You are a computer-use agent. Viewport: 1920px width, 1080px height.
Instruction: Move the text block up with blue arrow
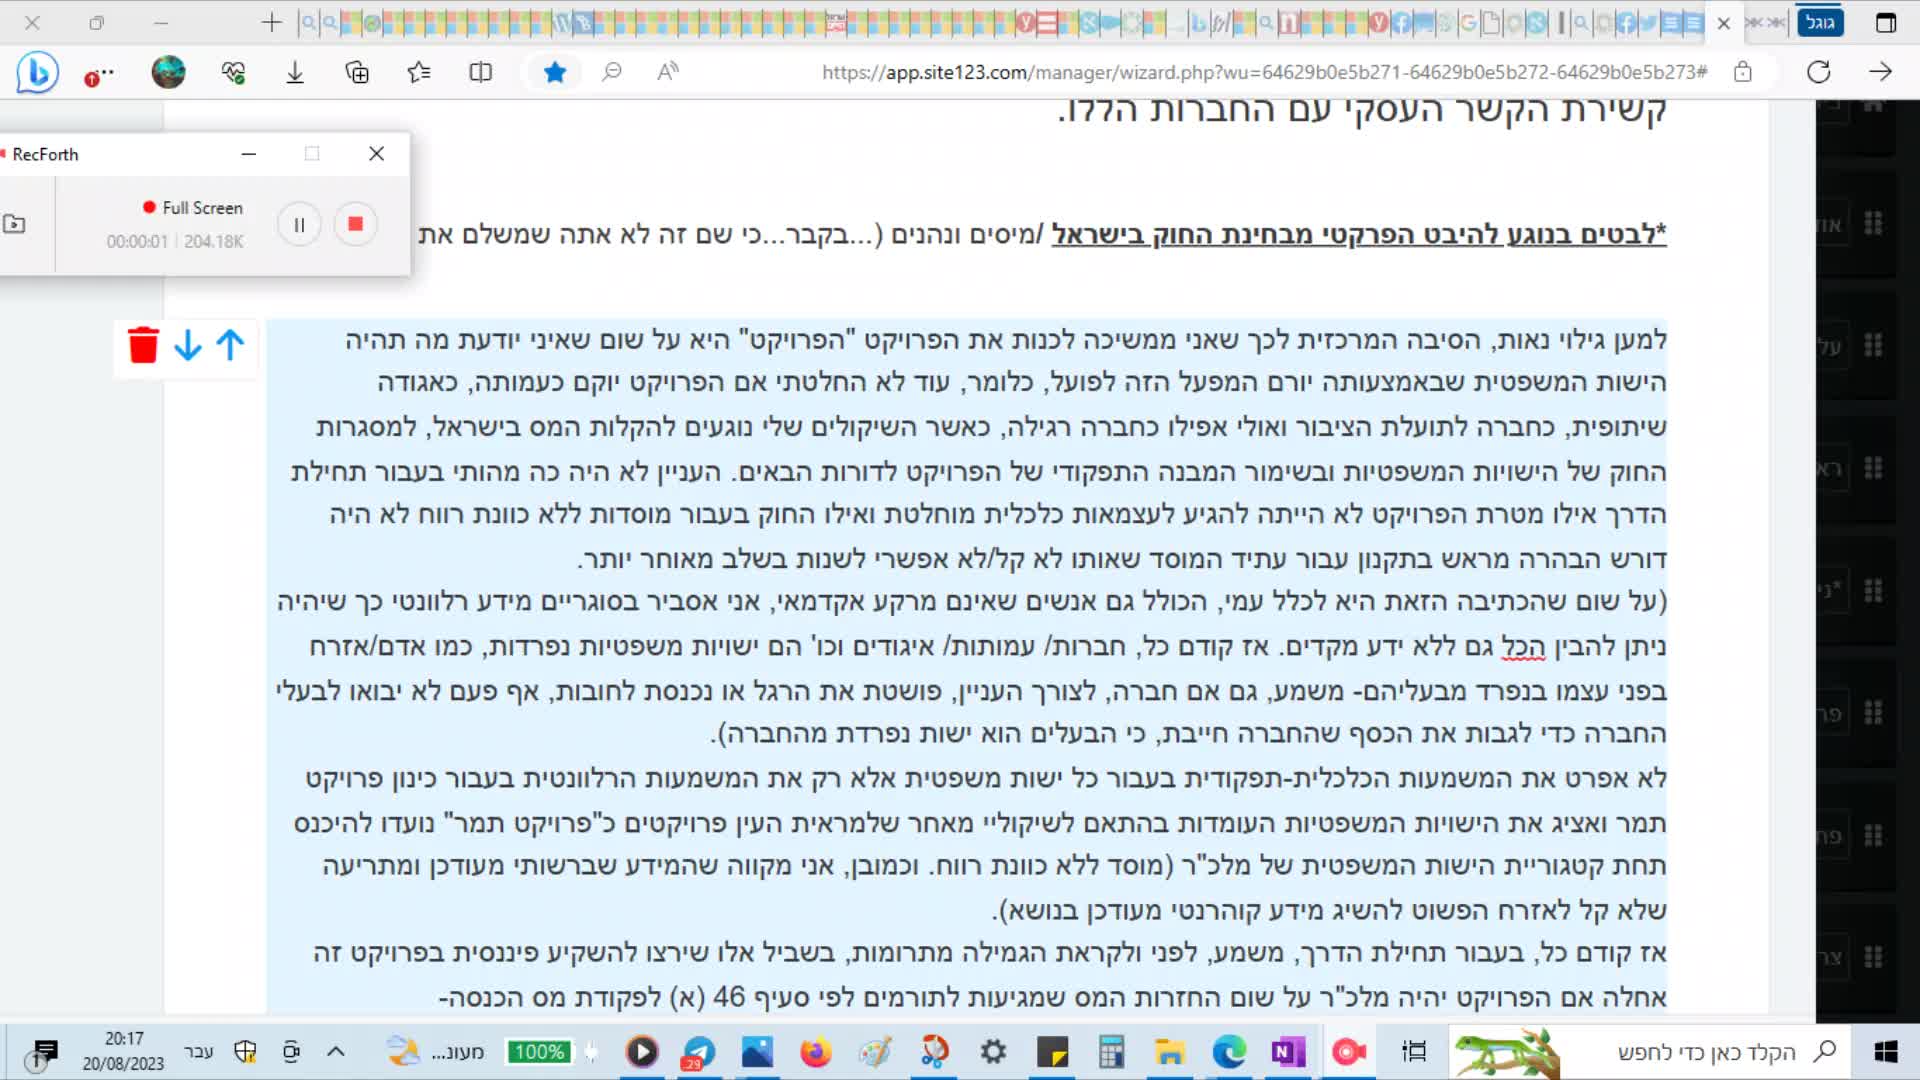click(x=231, y=345)
